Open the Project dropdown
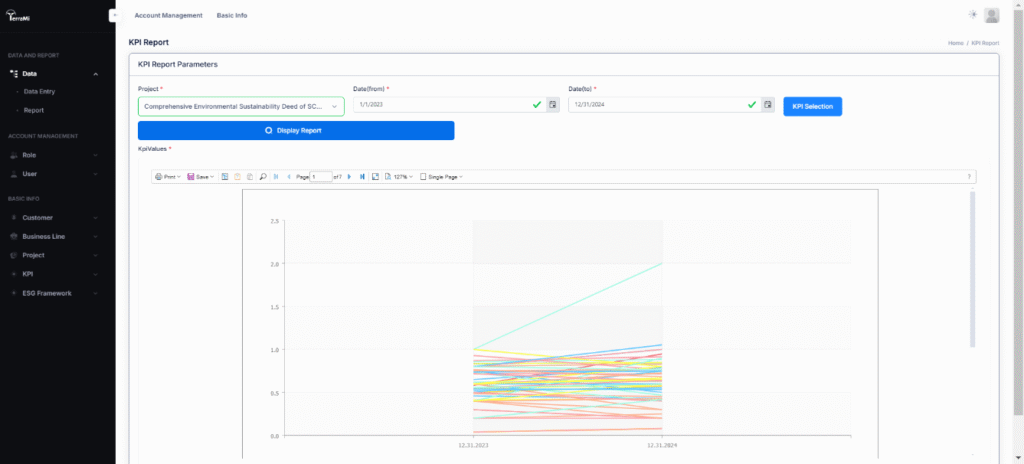 241,106
